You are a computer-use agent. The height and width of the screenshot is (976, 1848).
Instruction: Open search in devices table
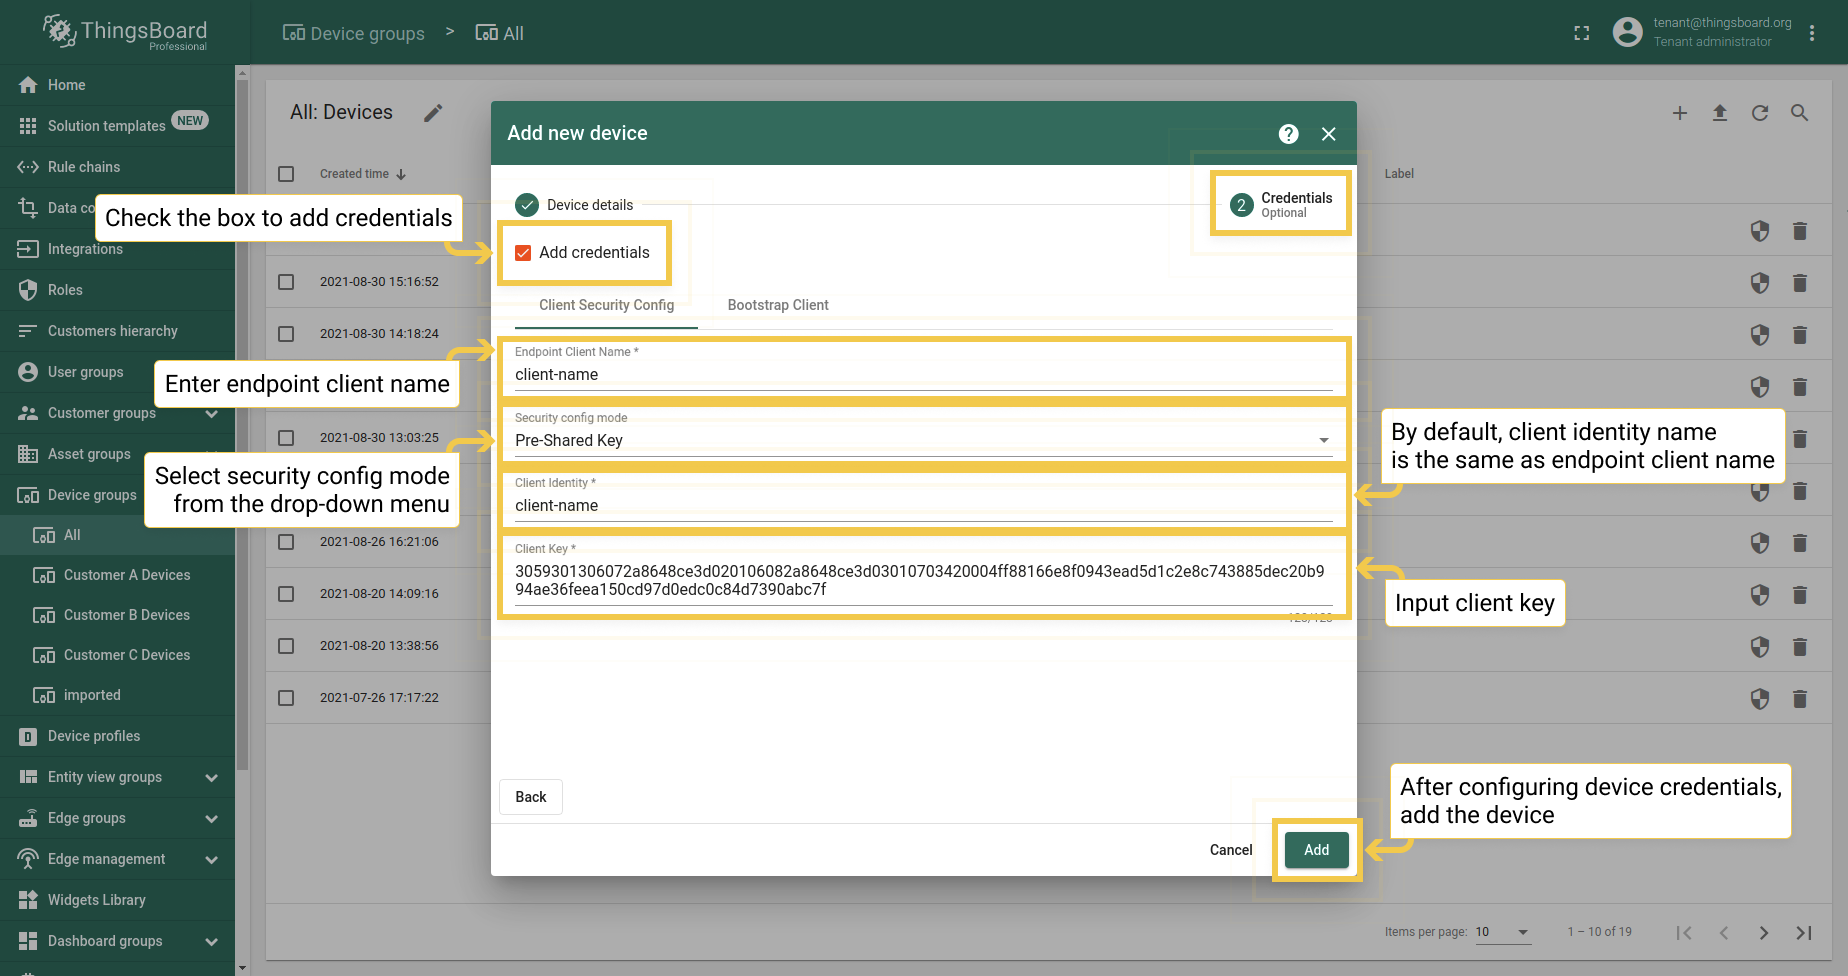(1799, 113)
